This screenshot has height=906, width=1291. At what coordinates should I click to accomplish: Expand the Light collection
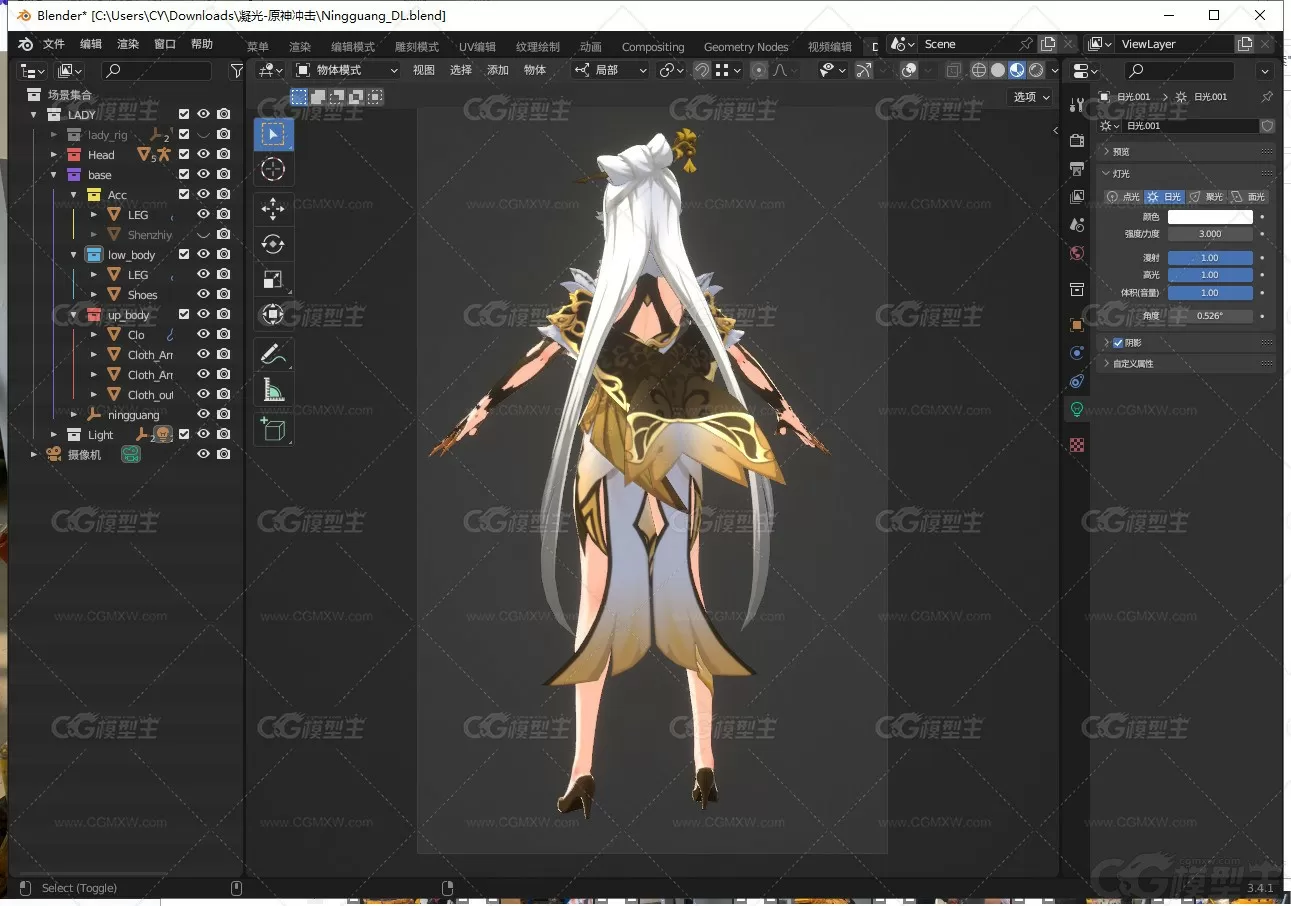(54, 435)
